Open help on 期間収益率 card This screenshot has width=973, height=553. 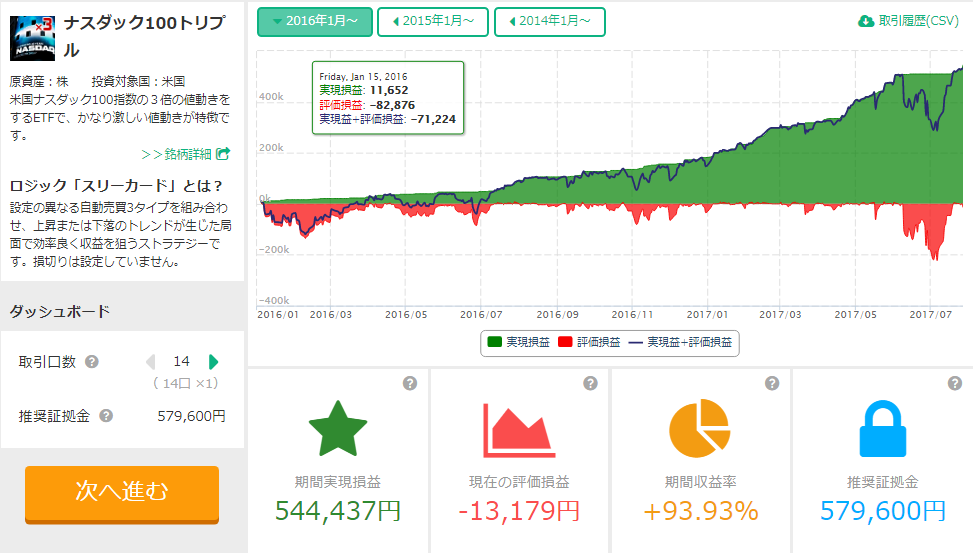pos(772,383)
